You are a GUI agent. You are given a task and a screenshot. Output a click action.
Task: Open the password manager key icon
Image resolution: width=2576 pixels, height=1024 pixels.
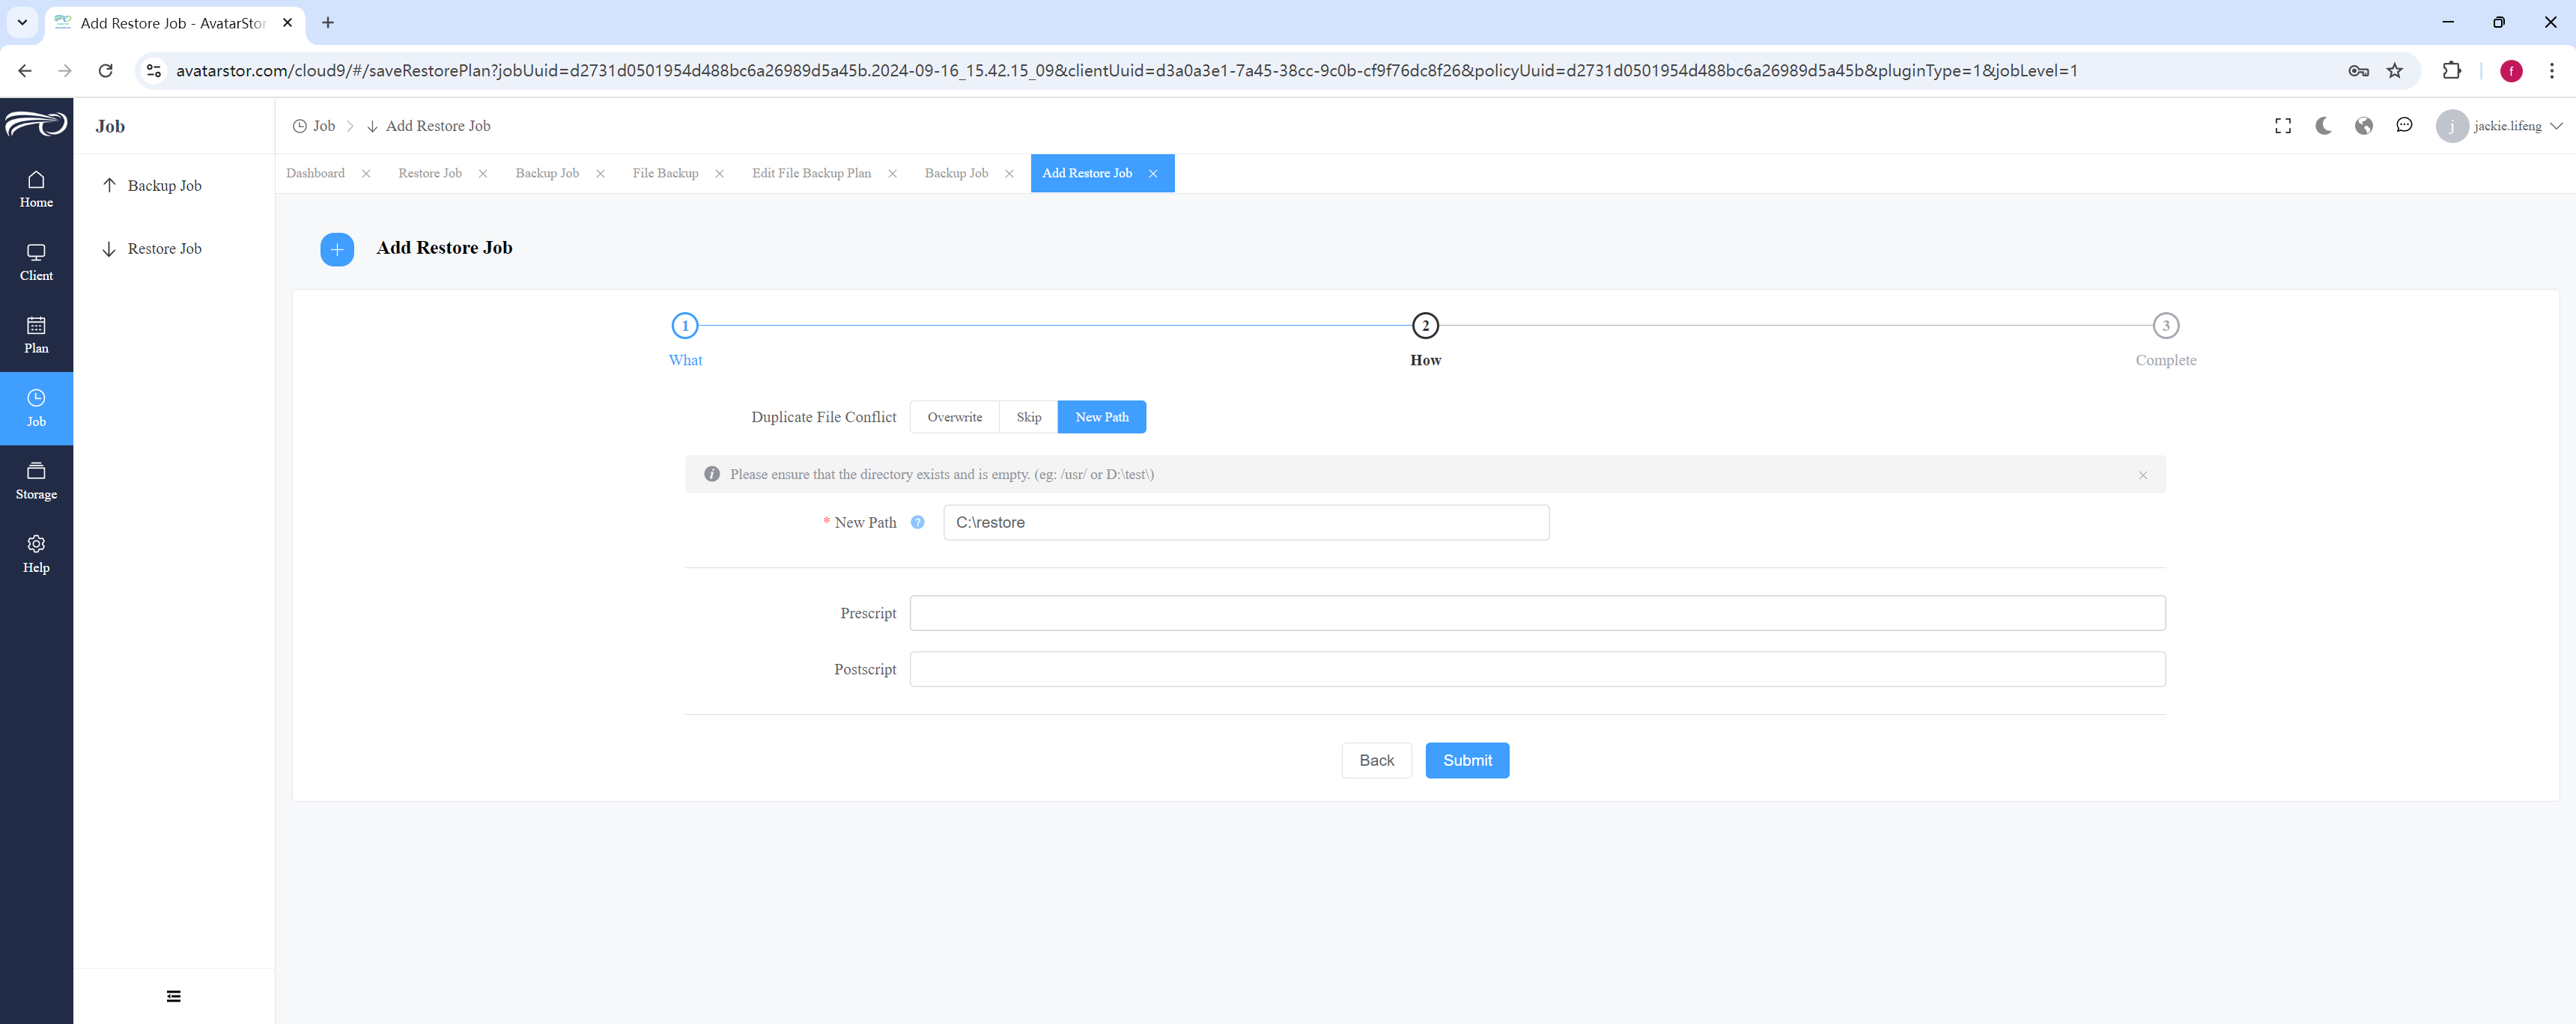pos(2358,71)
